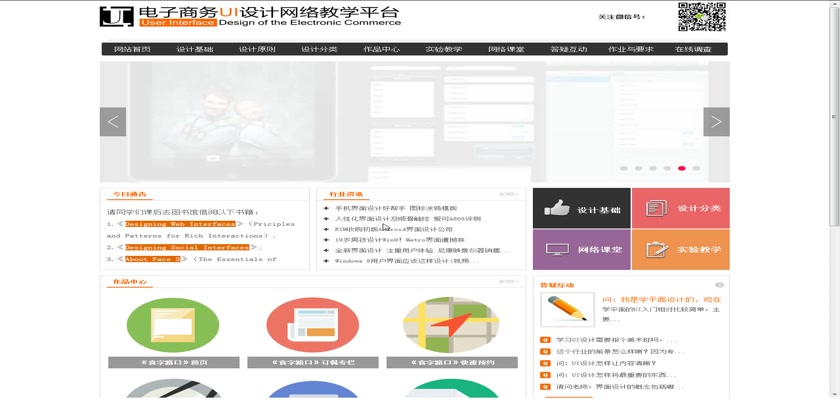Open news item Windows 8用户界面
This screenshot has width=840, height=400.
407,261
